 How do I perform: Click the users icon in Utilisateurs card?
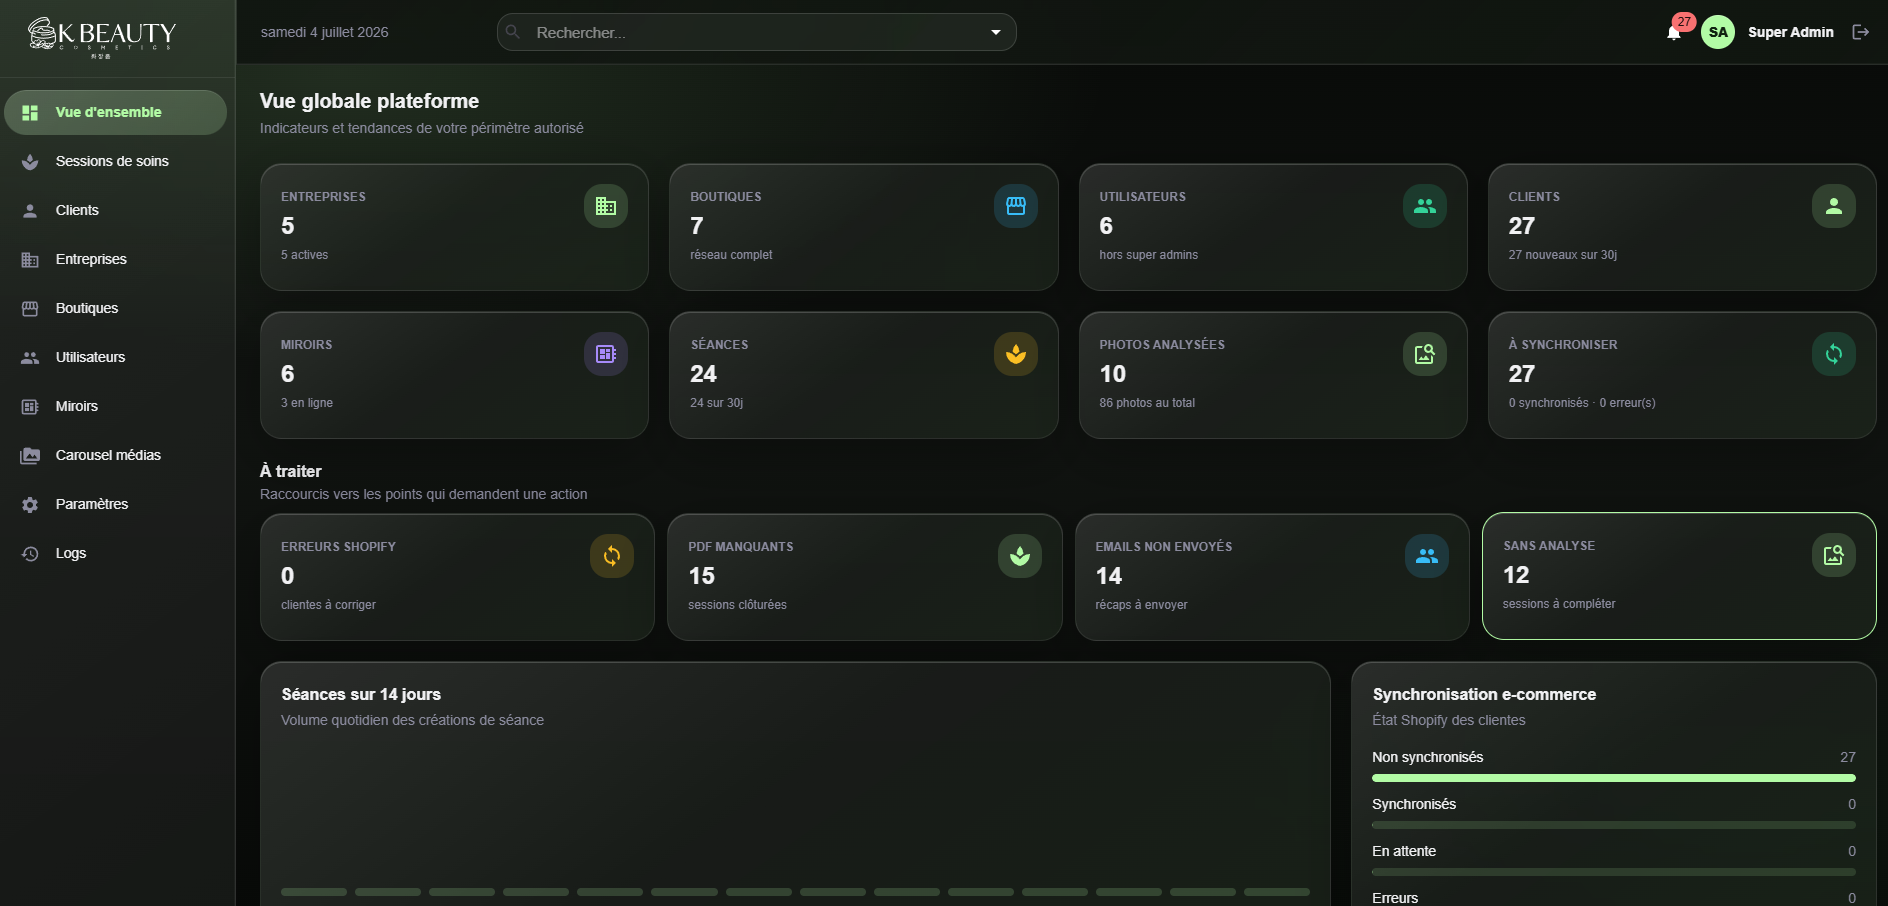coord(1425,206)
